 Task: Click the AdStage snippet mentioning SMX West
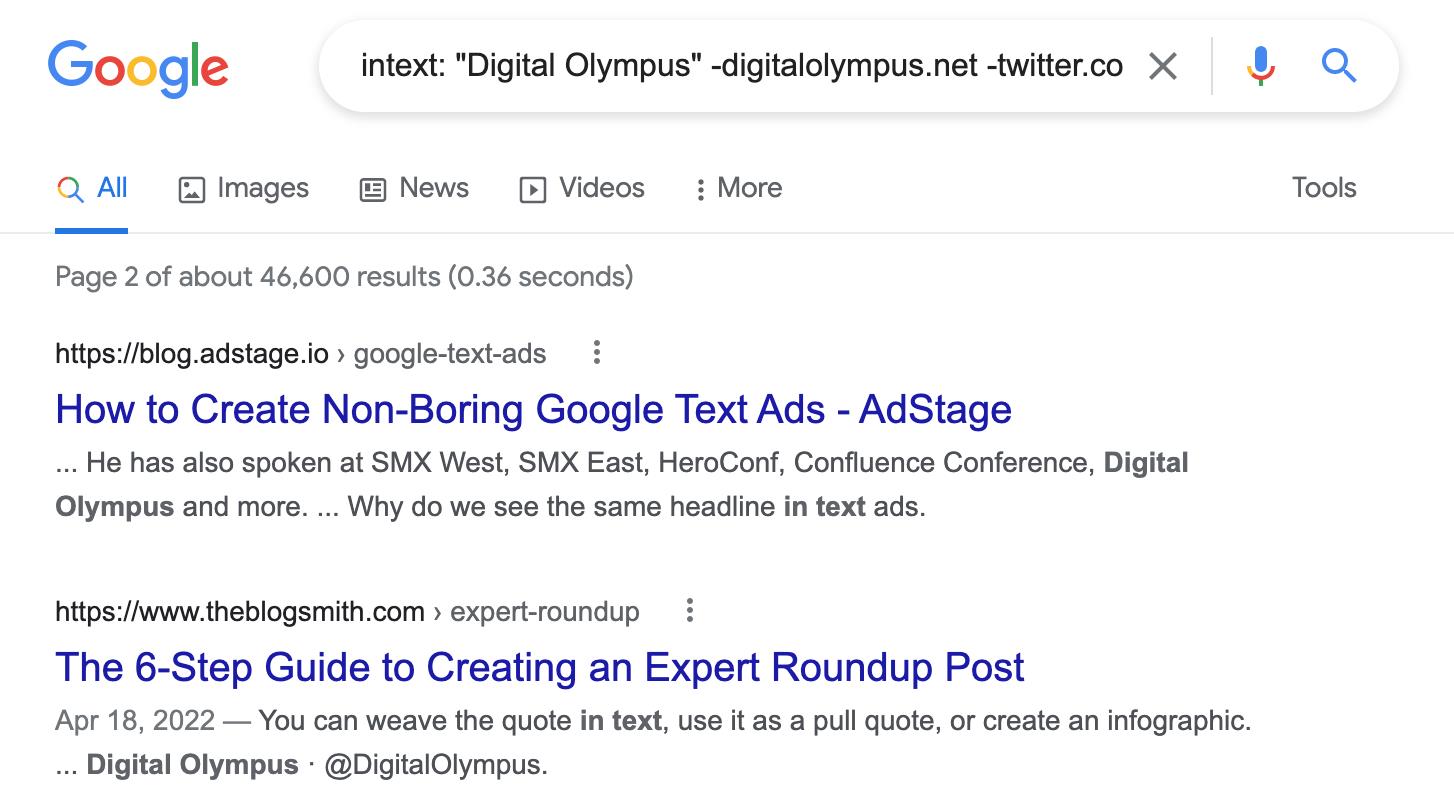coord(622,485)
